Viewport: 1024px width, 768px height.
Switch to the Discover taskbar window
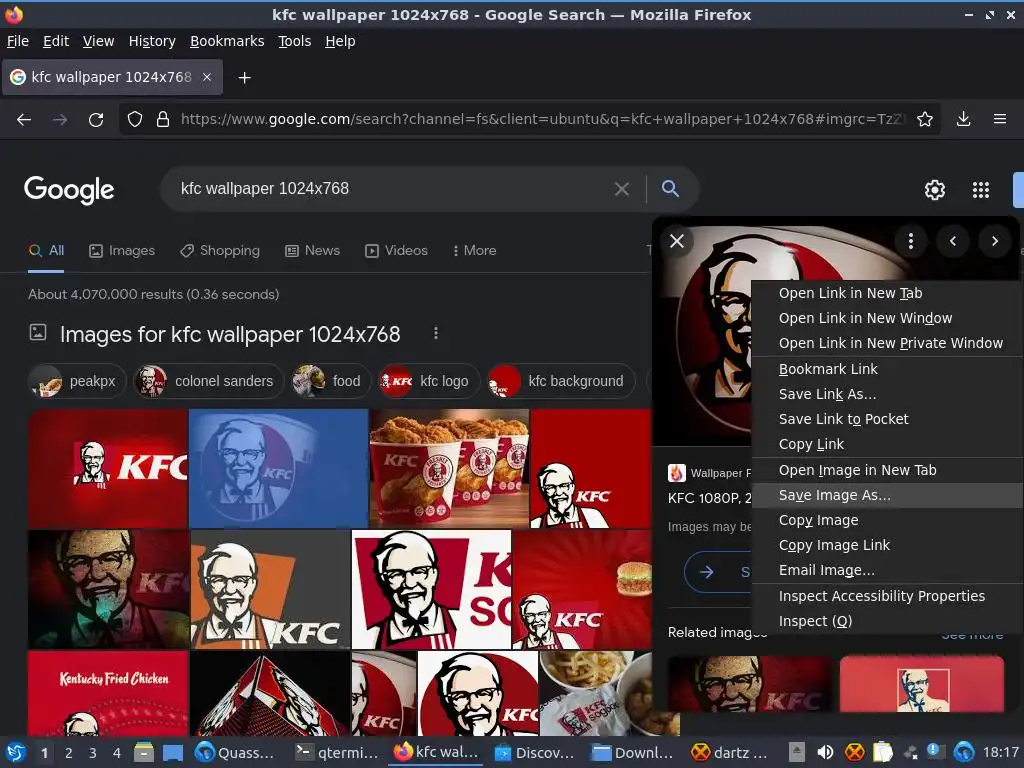[x=536, y=753]
